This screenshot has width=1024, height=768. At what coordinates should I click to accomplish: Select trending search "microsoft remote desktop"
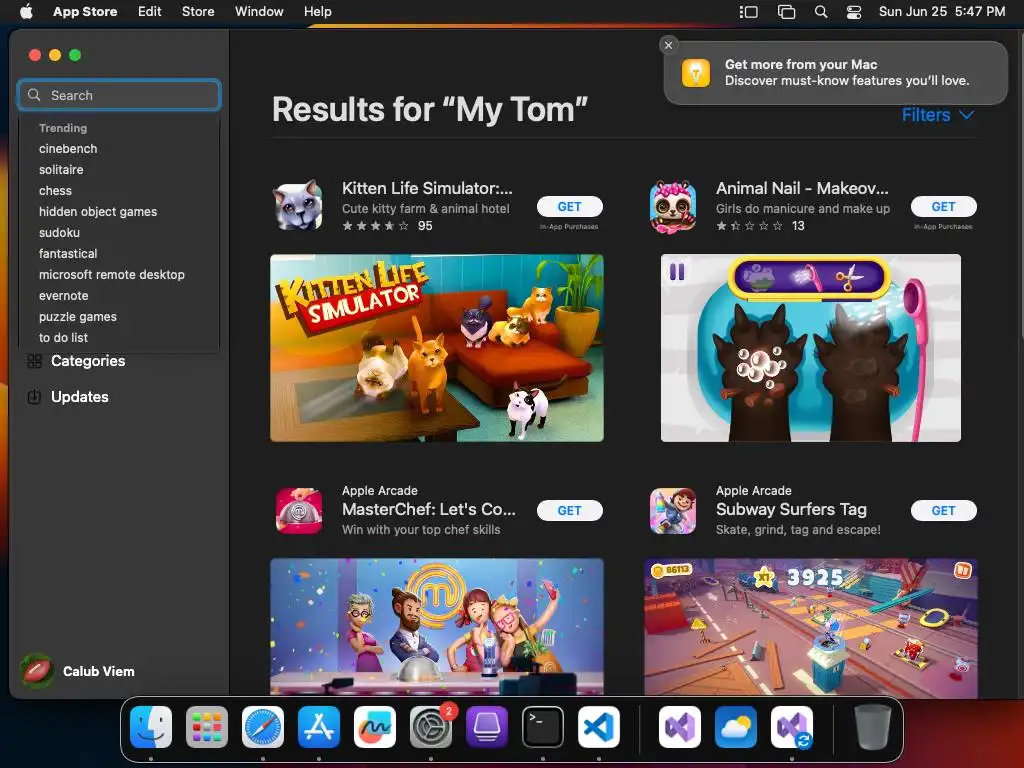(112, 275)
